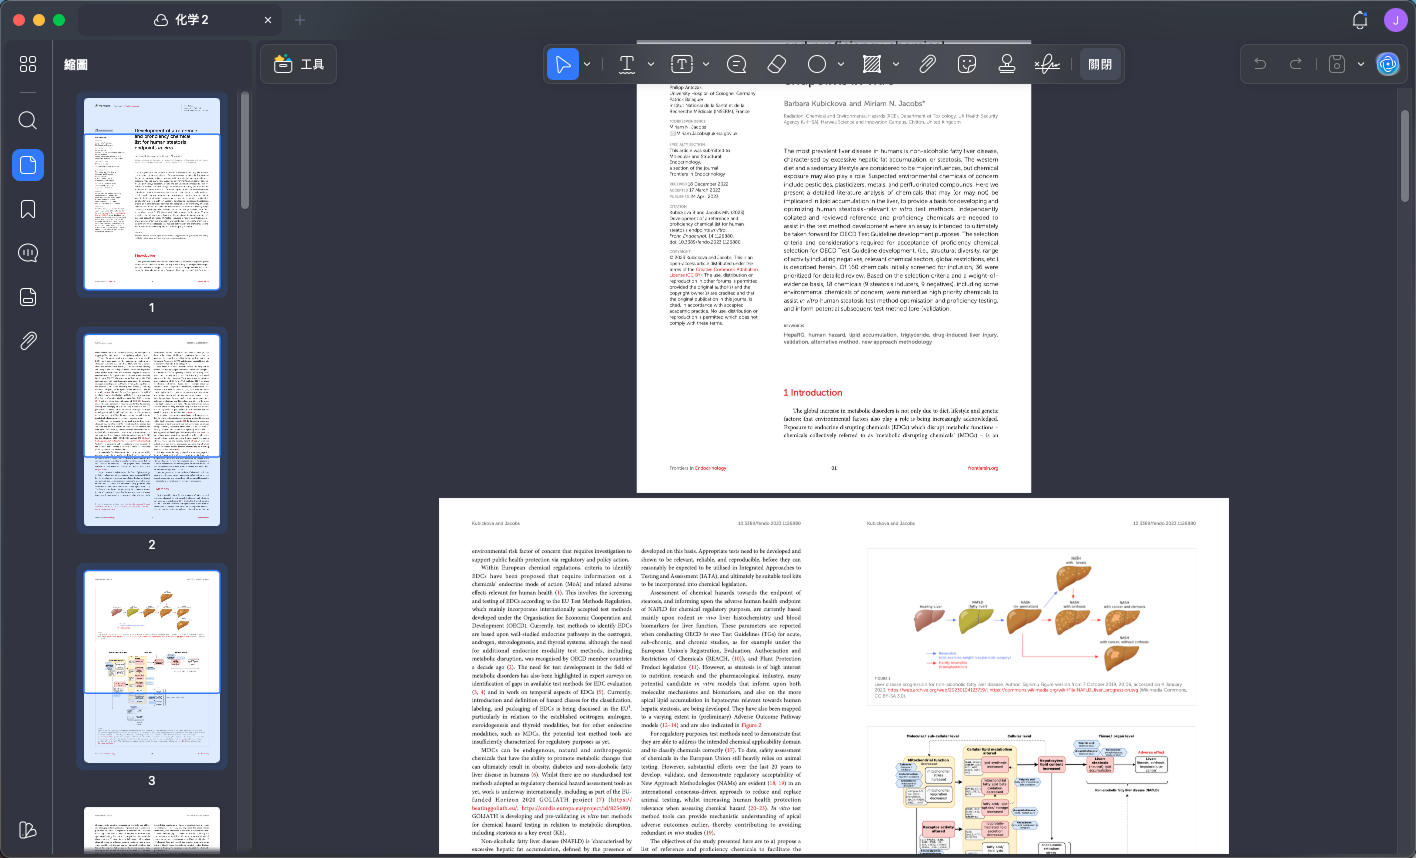Open the AI assistant icon top right
This screenshot has width=1416, height=858.
pyautogui.click(x=1387, y=64)
